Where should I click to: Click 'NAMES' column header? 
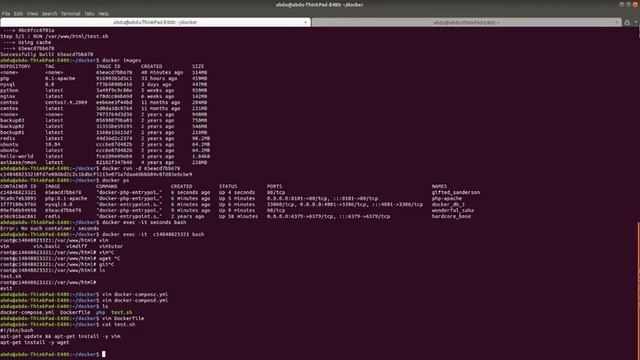point(440,187)
